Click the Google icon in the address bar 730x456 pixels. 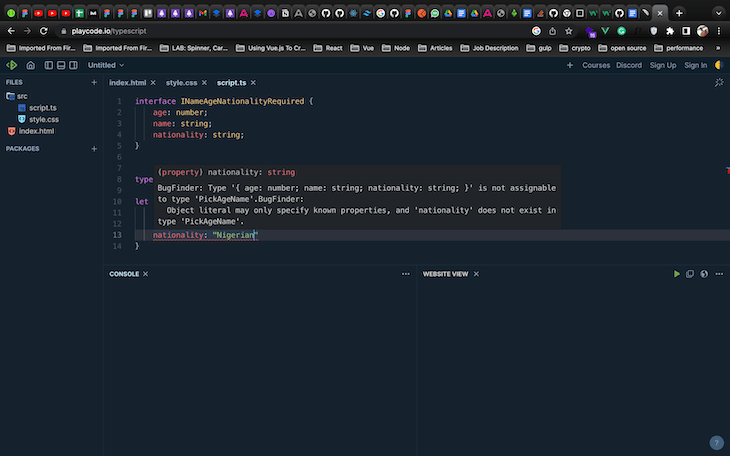pos(536,31)
